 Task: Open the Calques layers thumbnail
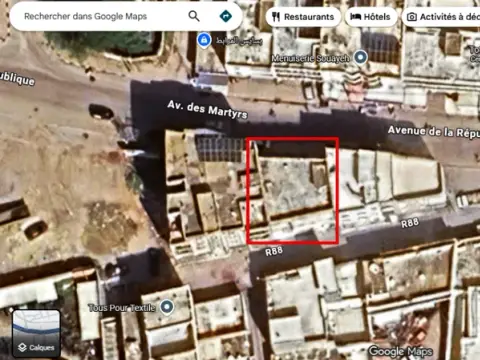pos(36,333)
